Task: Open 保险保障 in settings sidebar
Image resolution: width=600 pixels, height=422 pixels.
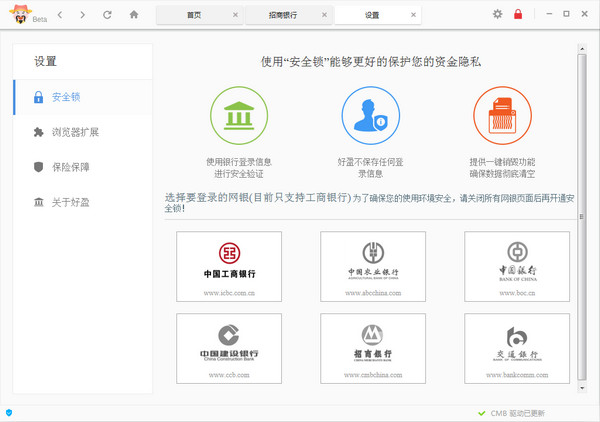Action: [70, 167]
